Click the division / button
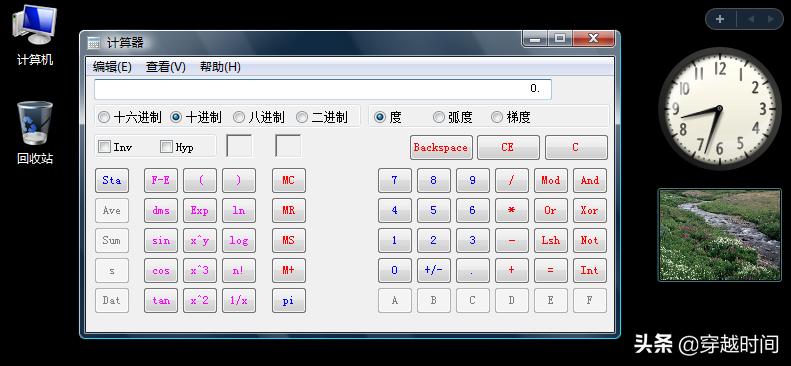The width and height of the screenshot is (791, 366). click(512, 180)
